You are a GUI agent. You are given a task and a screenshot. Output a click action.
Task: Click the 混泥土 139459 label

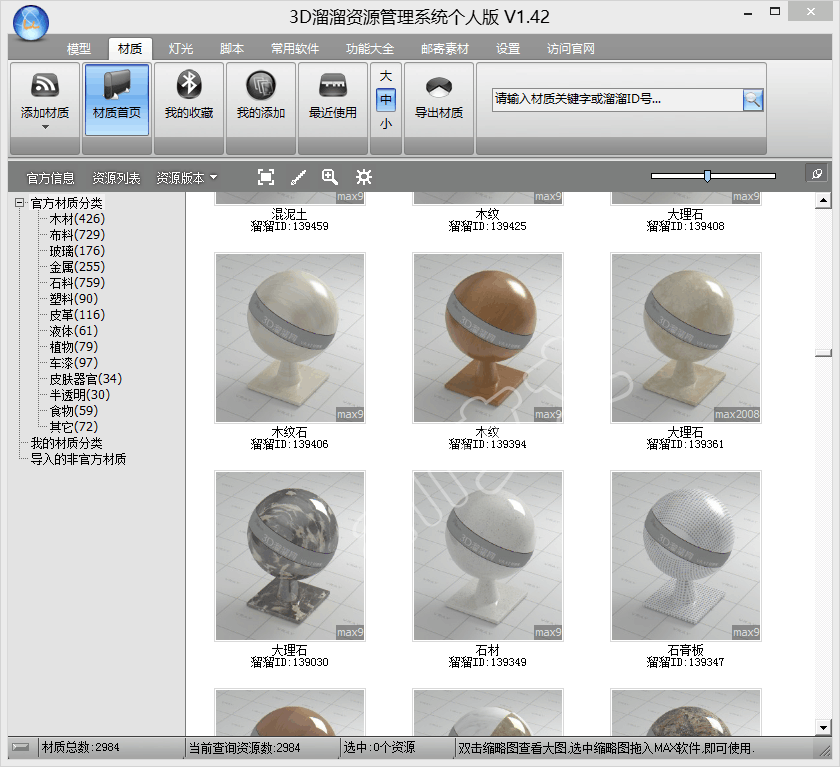(290, 220)
